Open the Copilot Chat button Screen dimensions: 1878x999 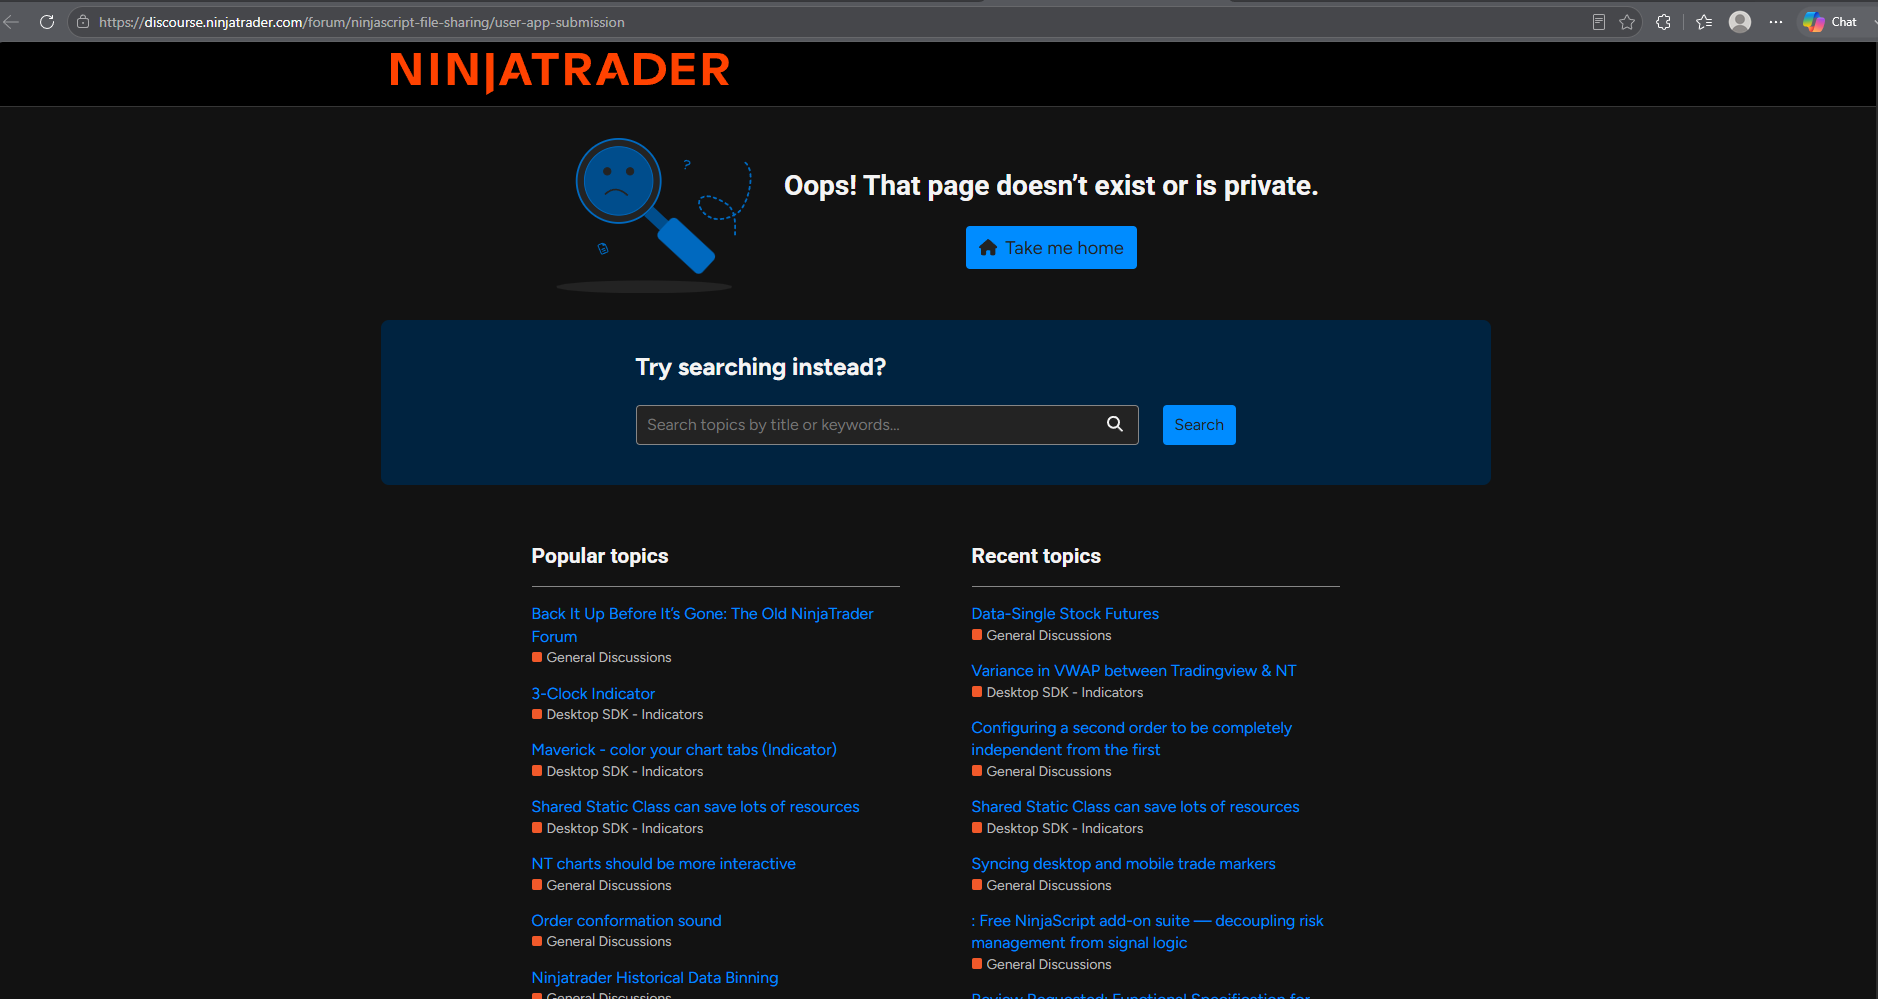point(1831,22)
